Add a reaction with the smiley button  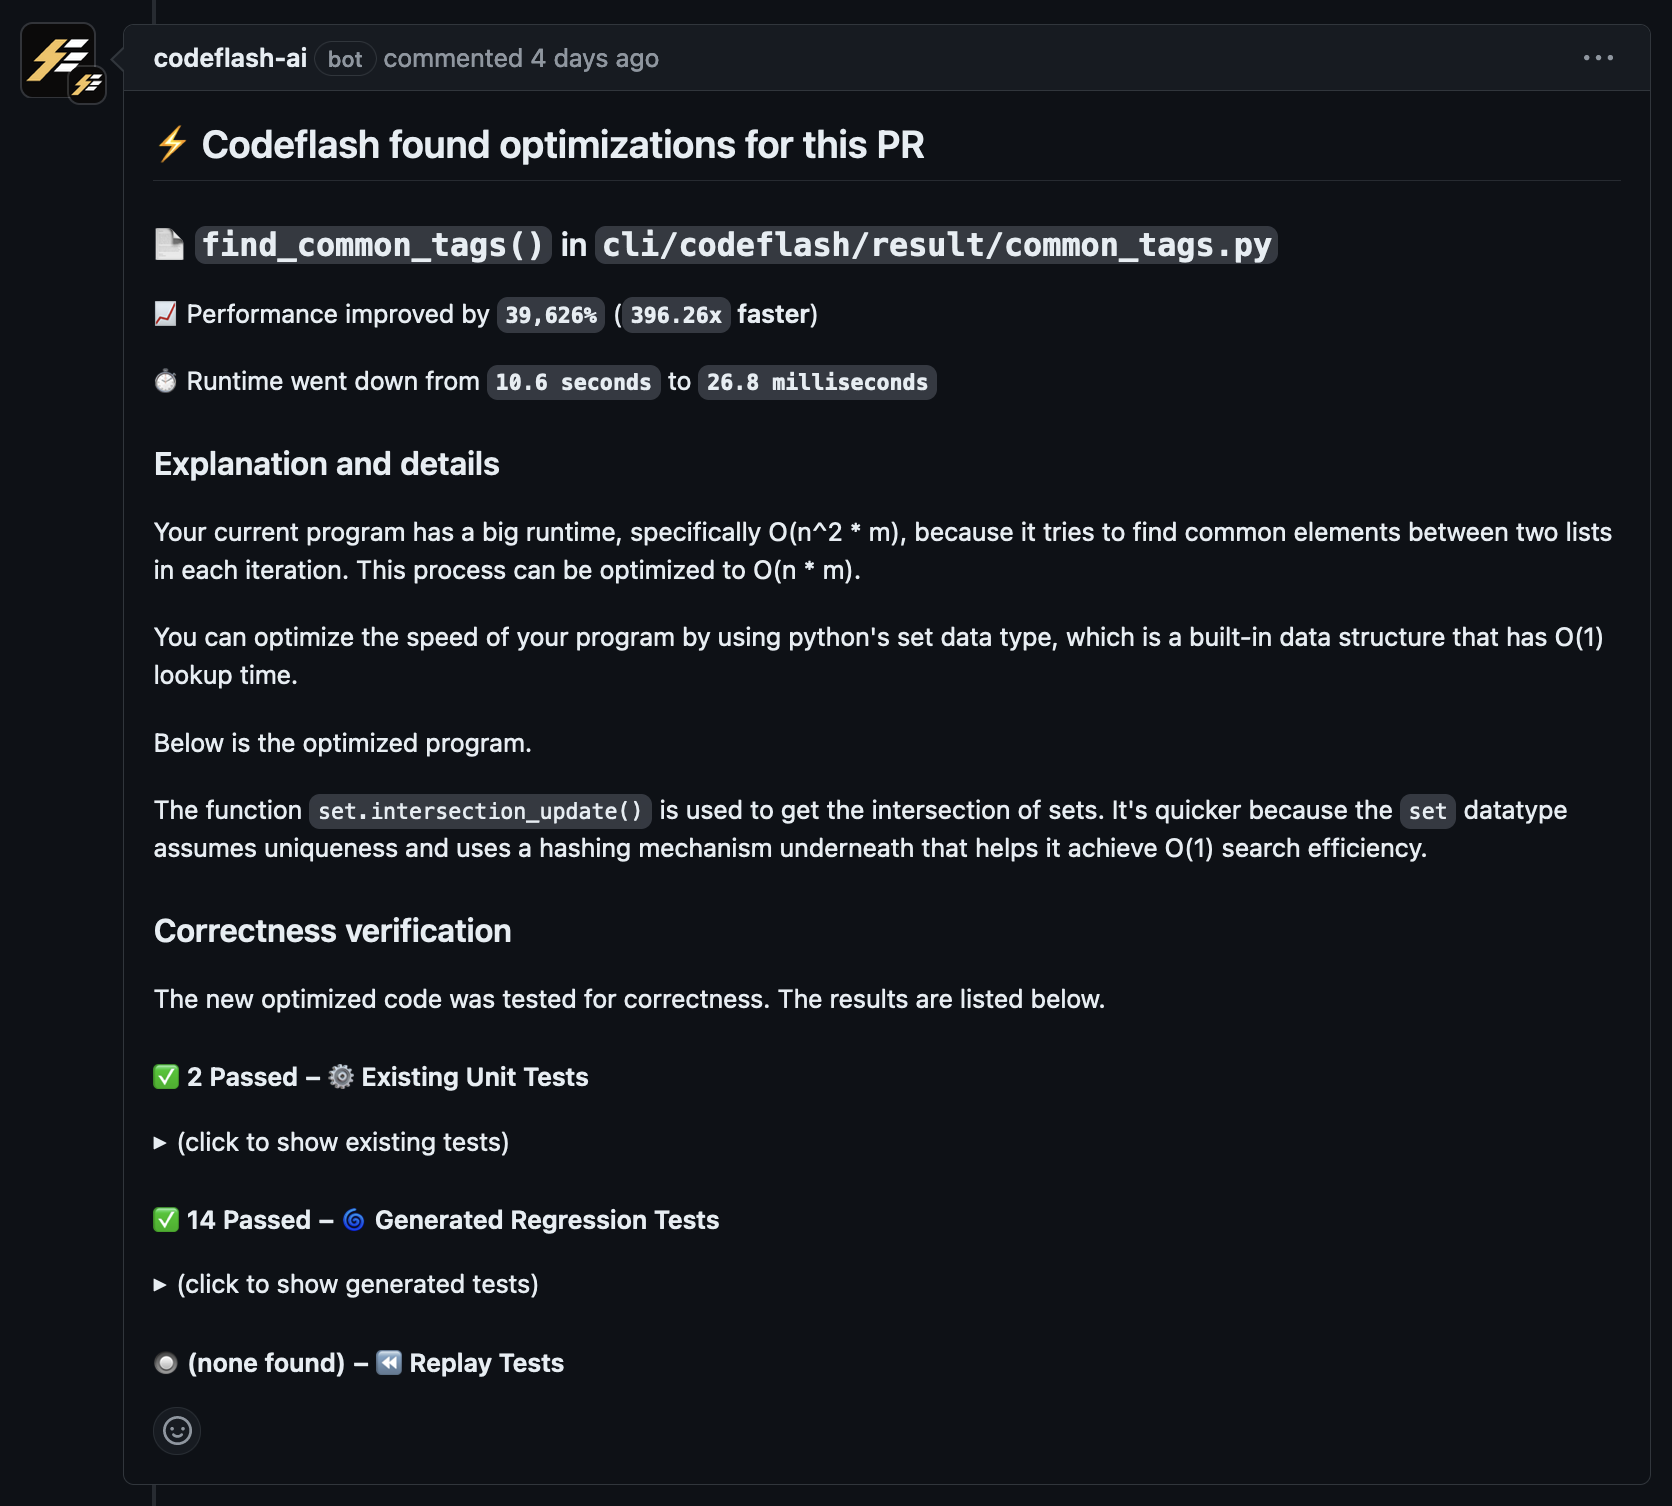click(x=177, y=1431)
